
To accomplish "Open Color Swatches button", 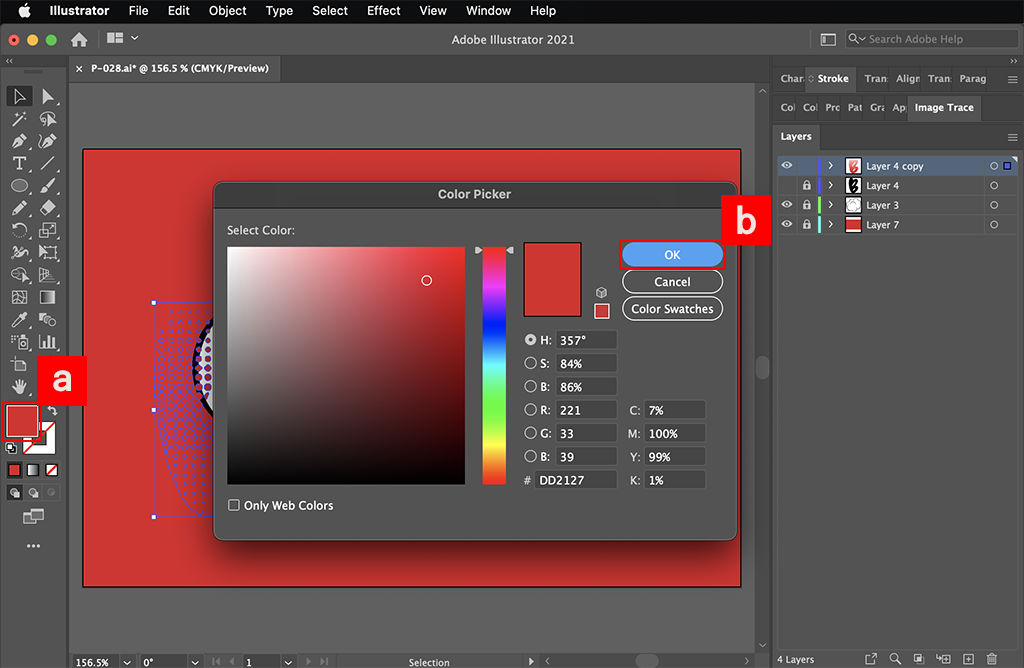I will point(672,309).
